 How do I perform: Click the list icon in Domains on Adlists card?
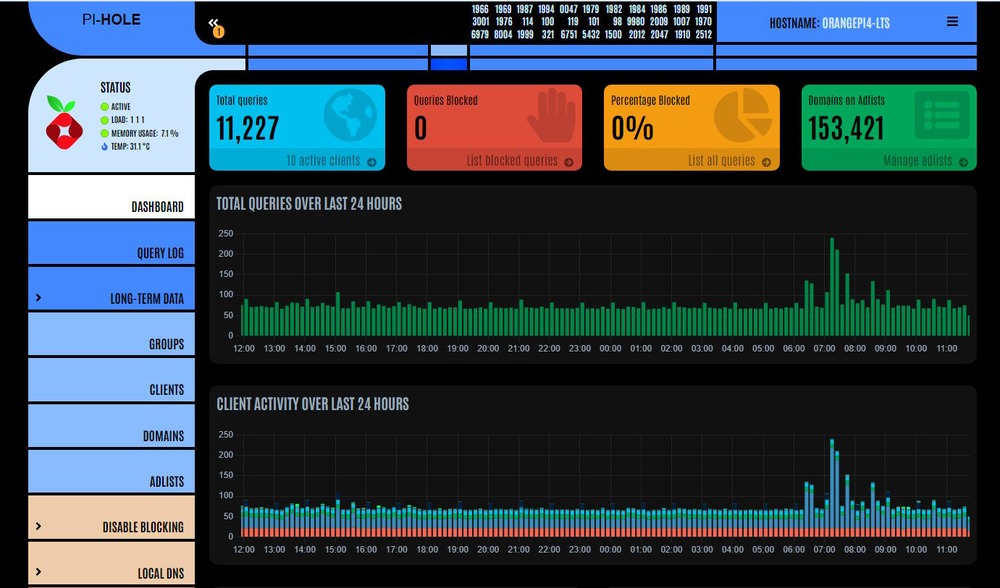tap(941, 115)
